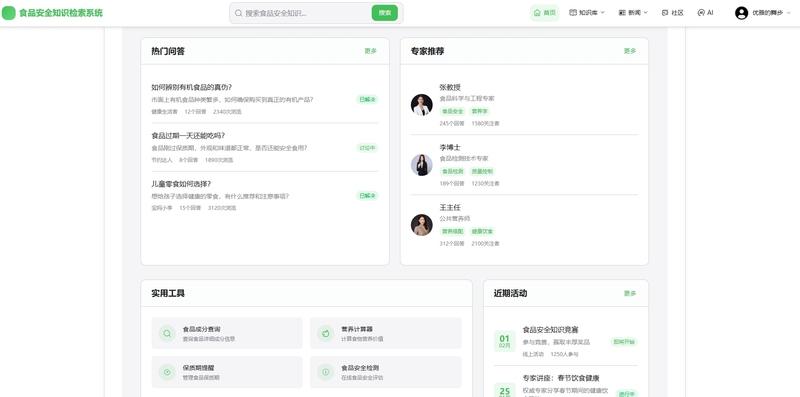800x397 pixels.
Task: Click the home icon beside 首页
Action: 537,13
